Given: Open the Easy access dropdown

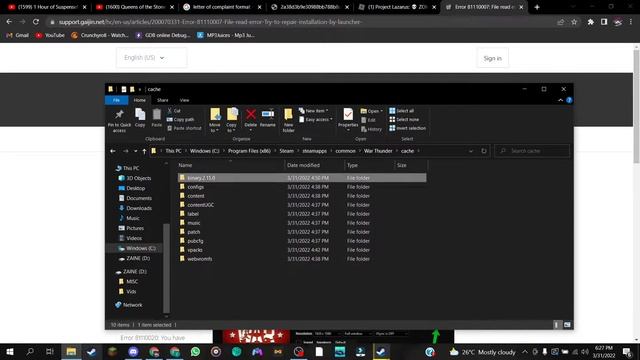Looking at the screenshot, I should (316, 120).
